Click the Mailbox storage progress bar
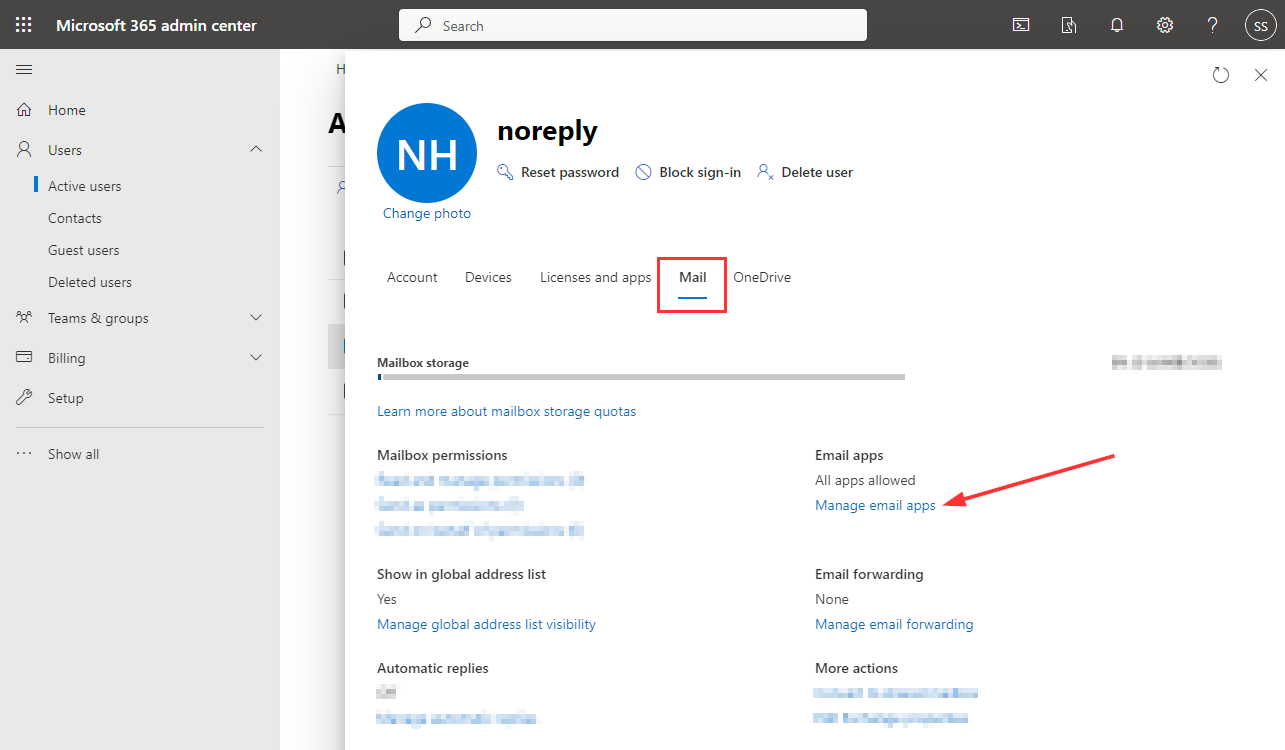 [641, 377]
